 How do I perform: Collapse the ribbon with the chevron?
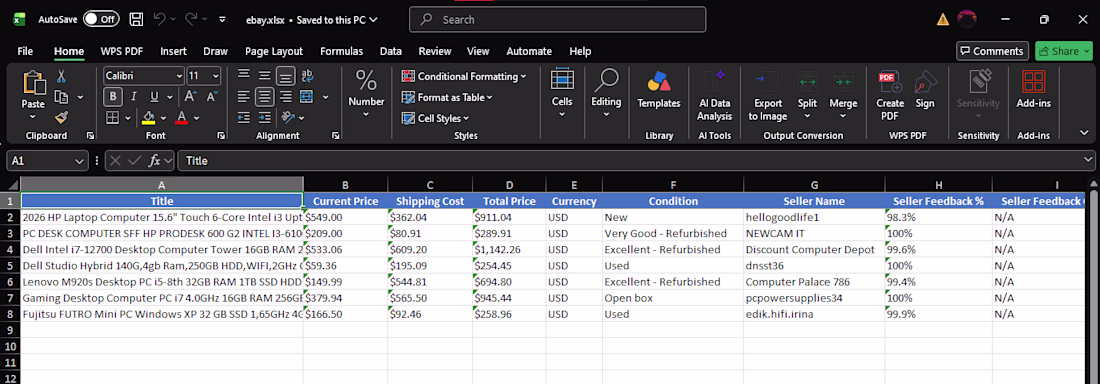coord(1084,134)
